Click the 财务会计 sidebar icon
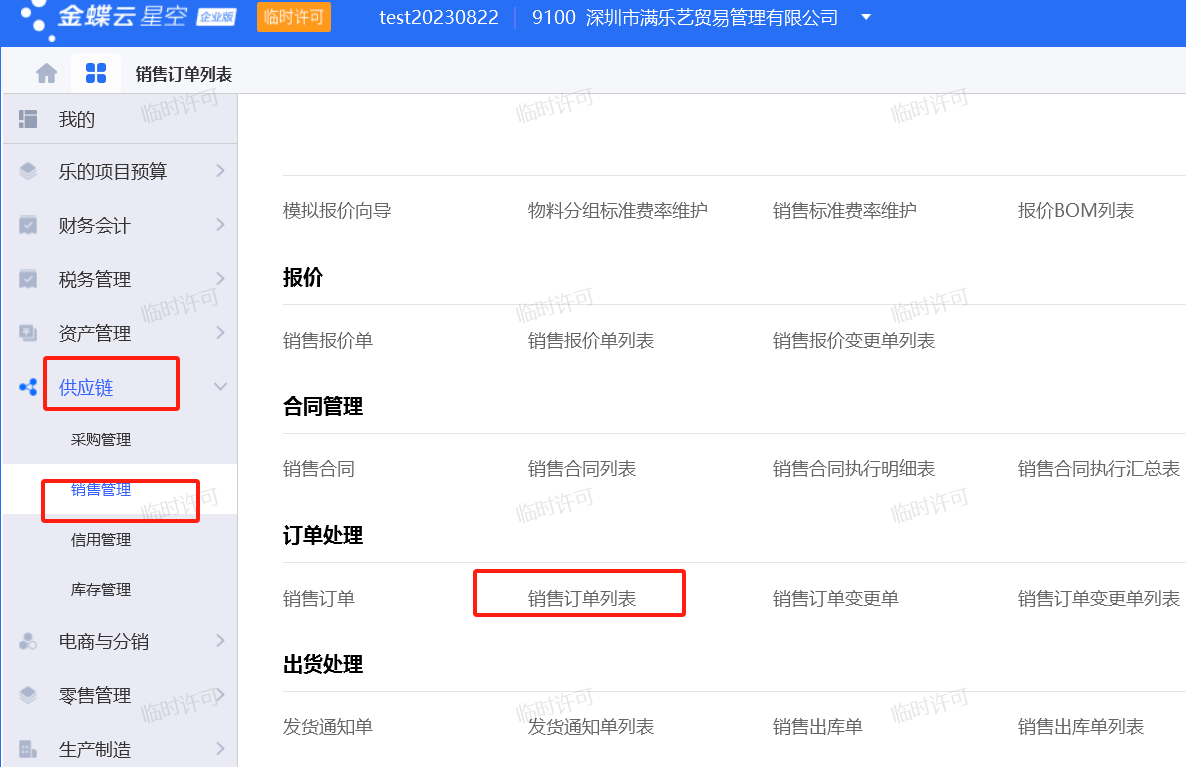 pyautogui.click(x=28, y=225)
